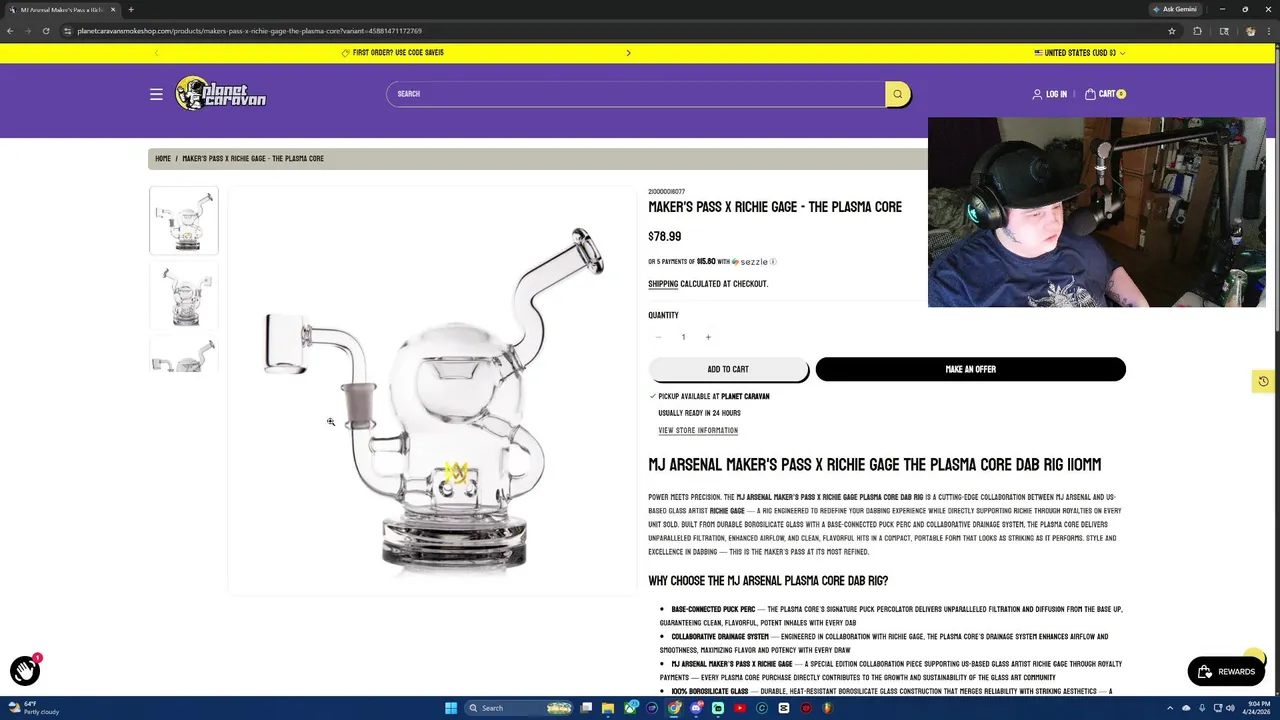1280x720 pixels.
Task: Bookmark this page with star icon
Action: click(x=1172, y=31)
